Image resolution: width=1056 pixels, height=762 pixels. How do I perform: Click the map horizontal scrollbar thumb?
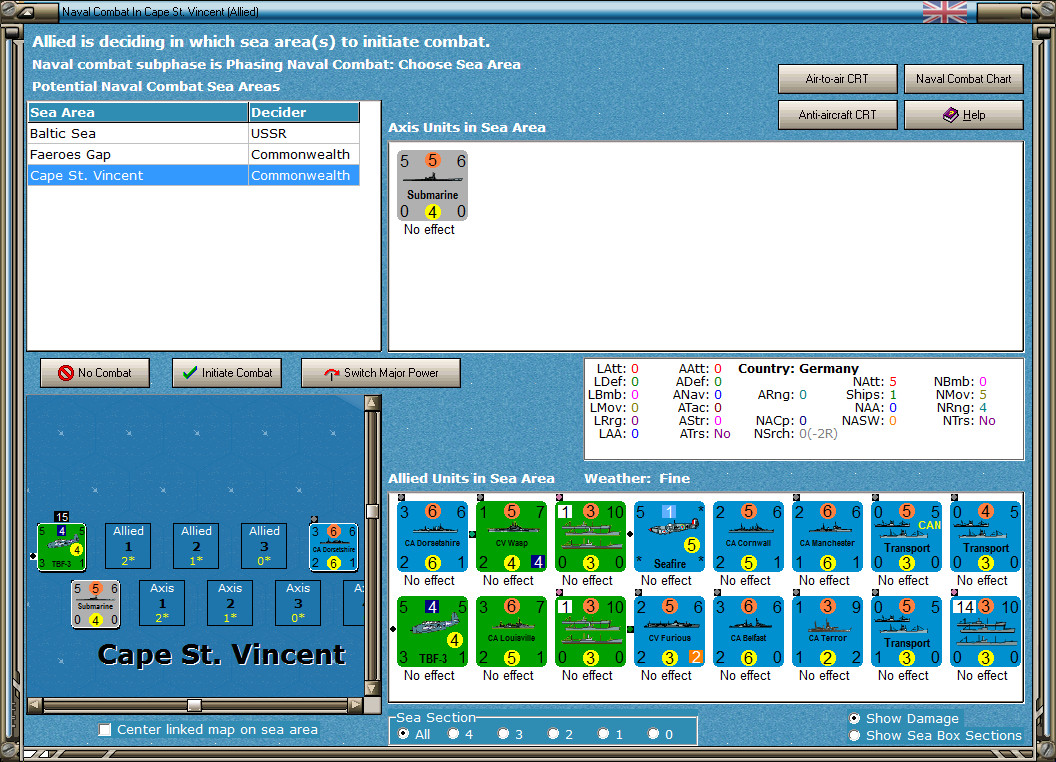pos(194,705)
